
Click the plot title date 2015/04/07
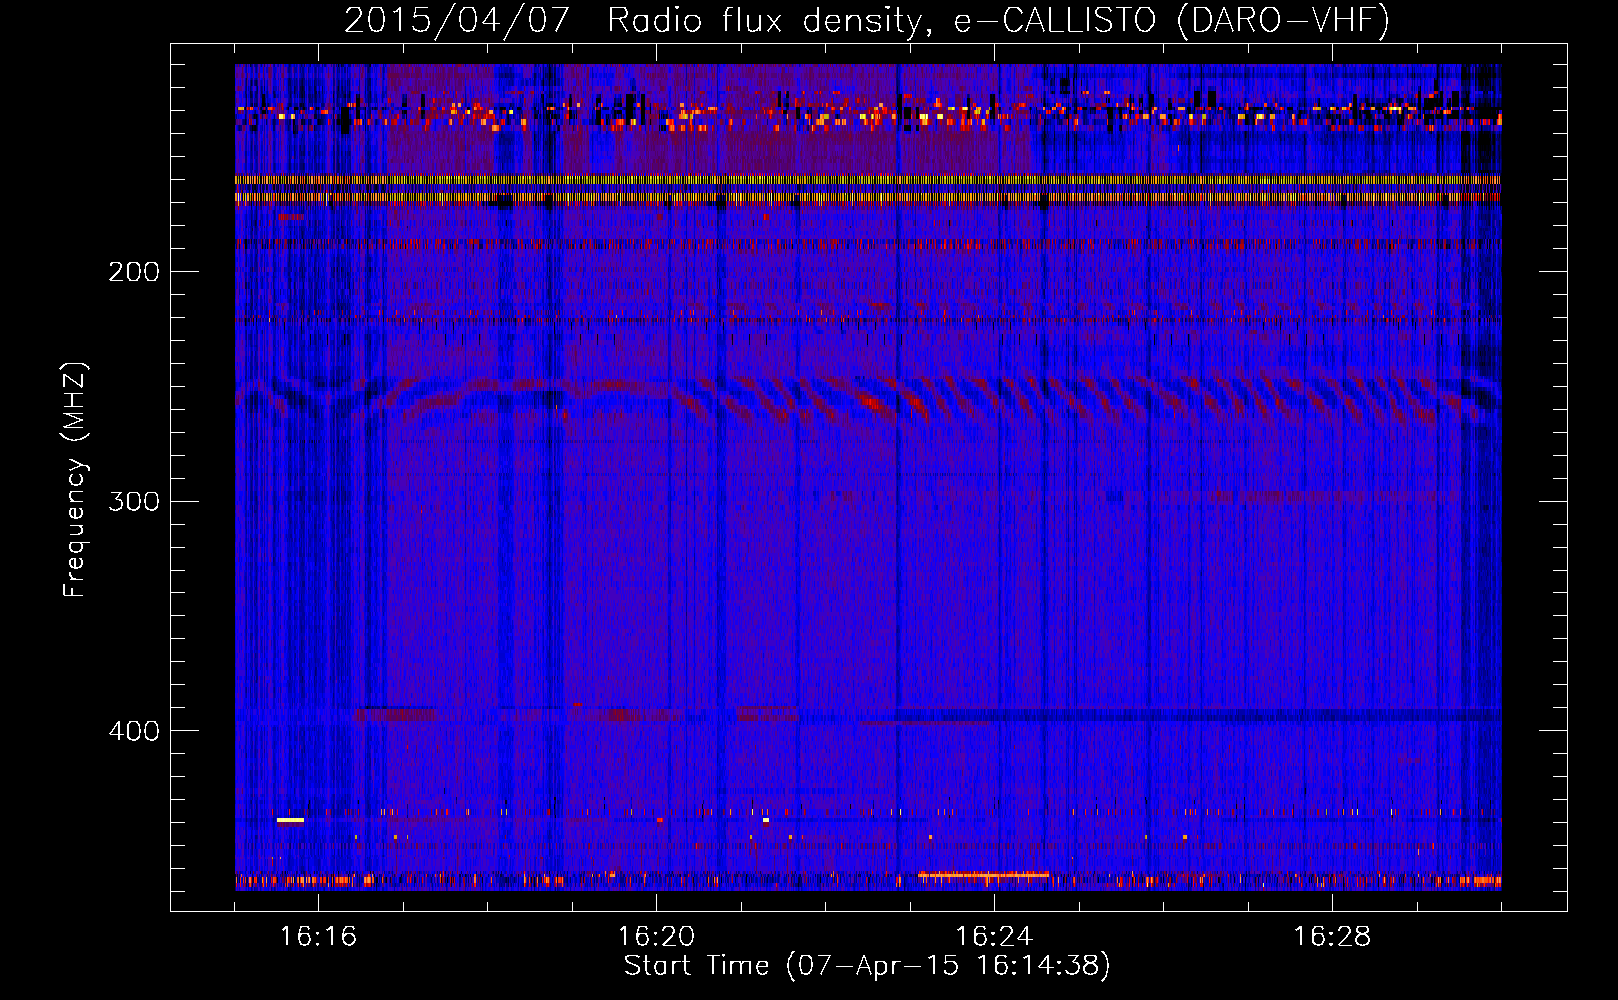tap(456, 21)
